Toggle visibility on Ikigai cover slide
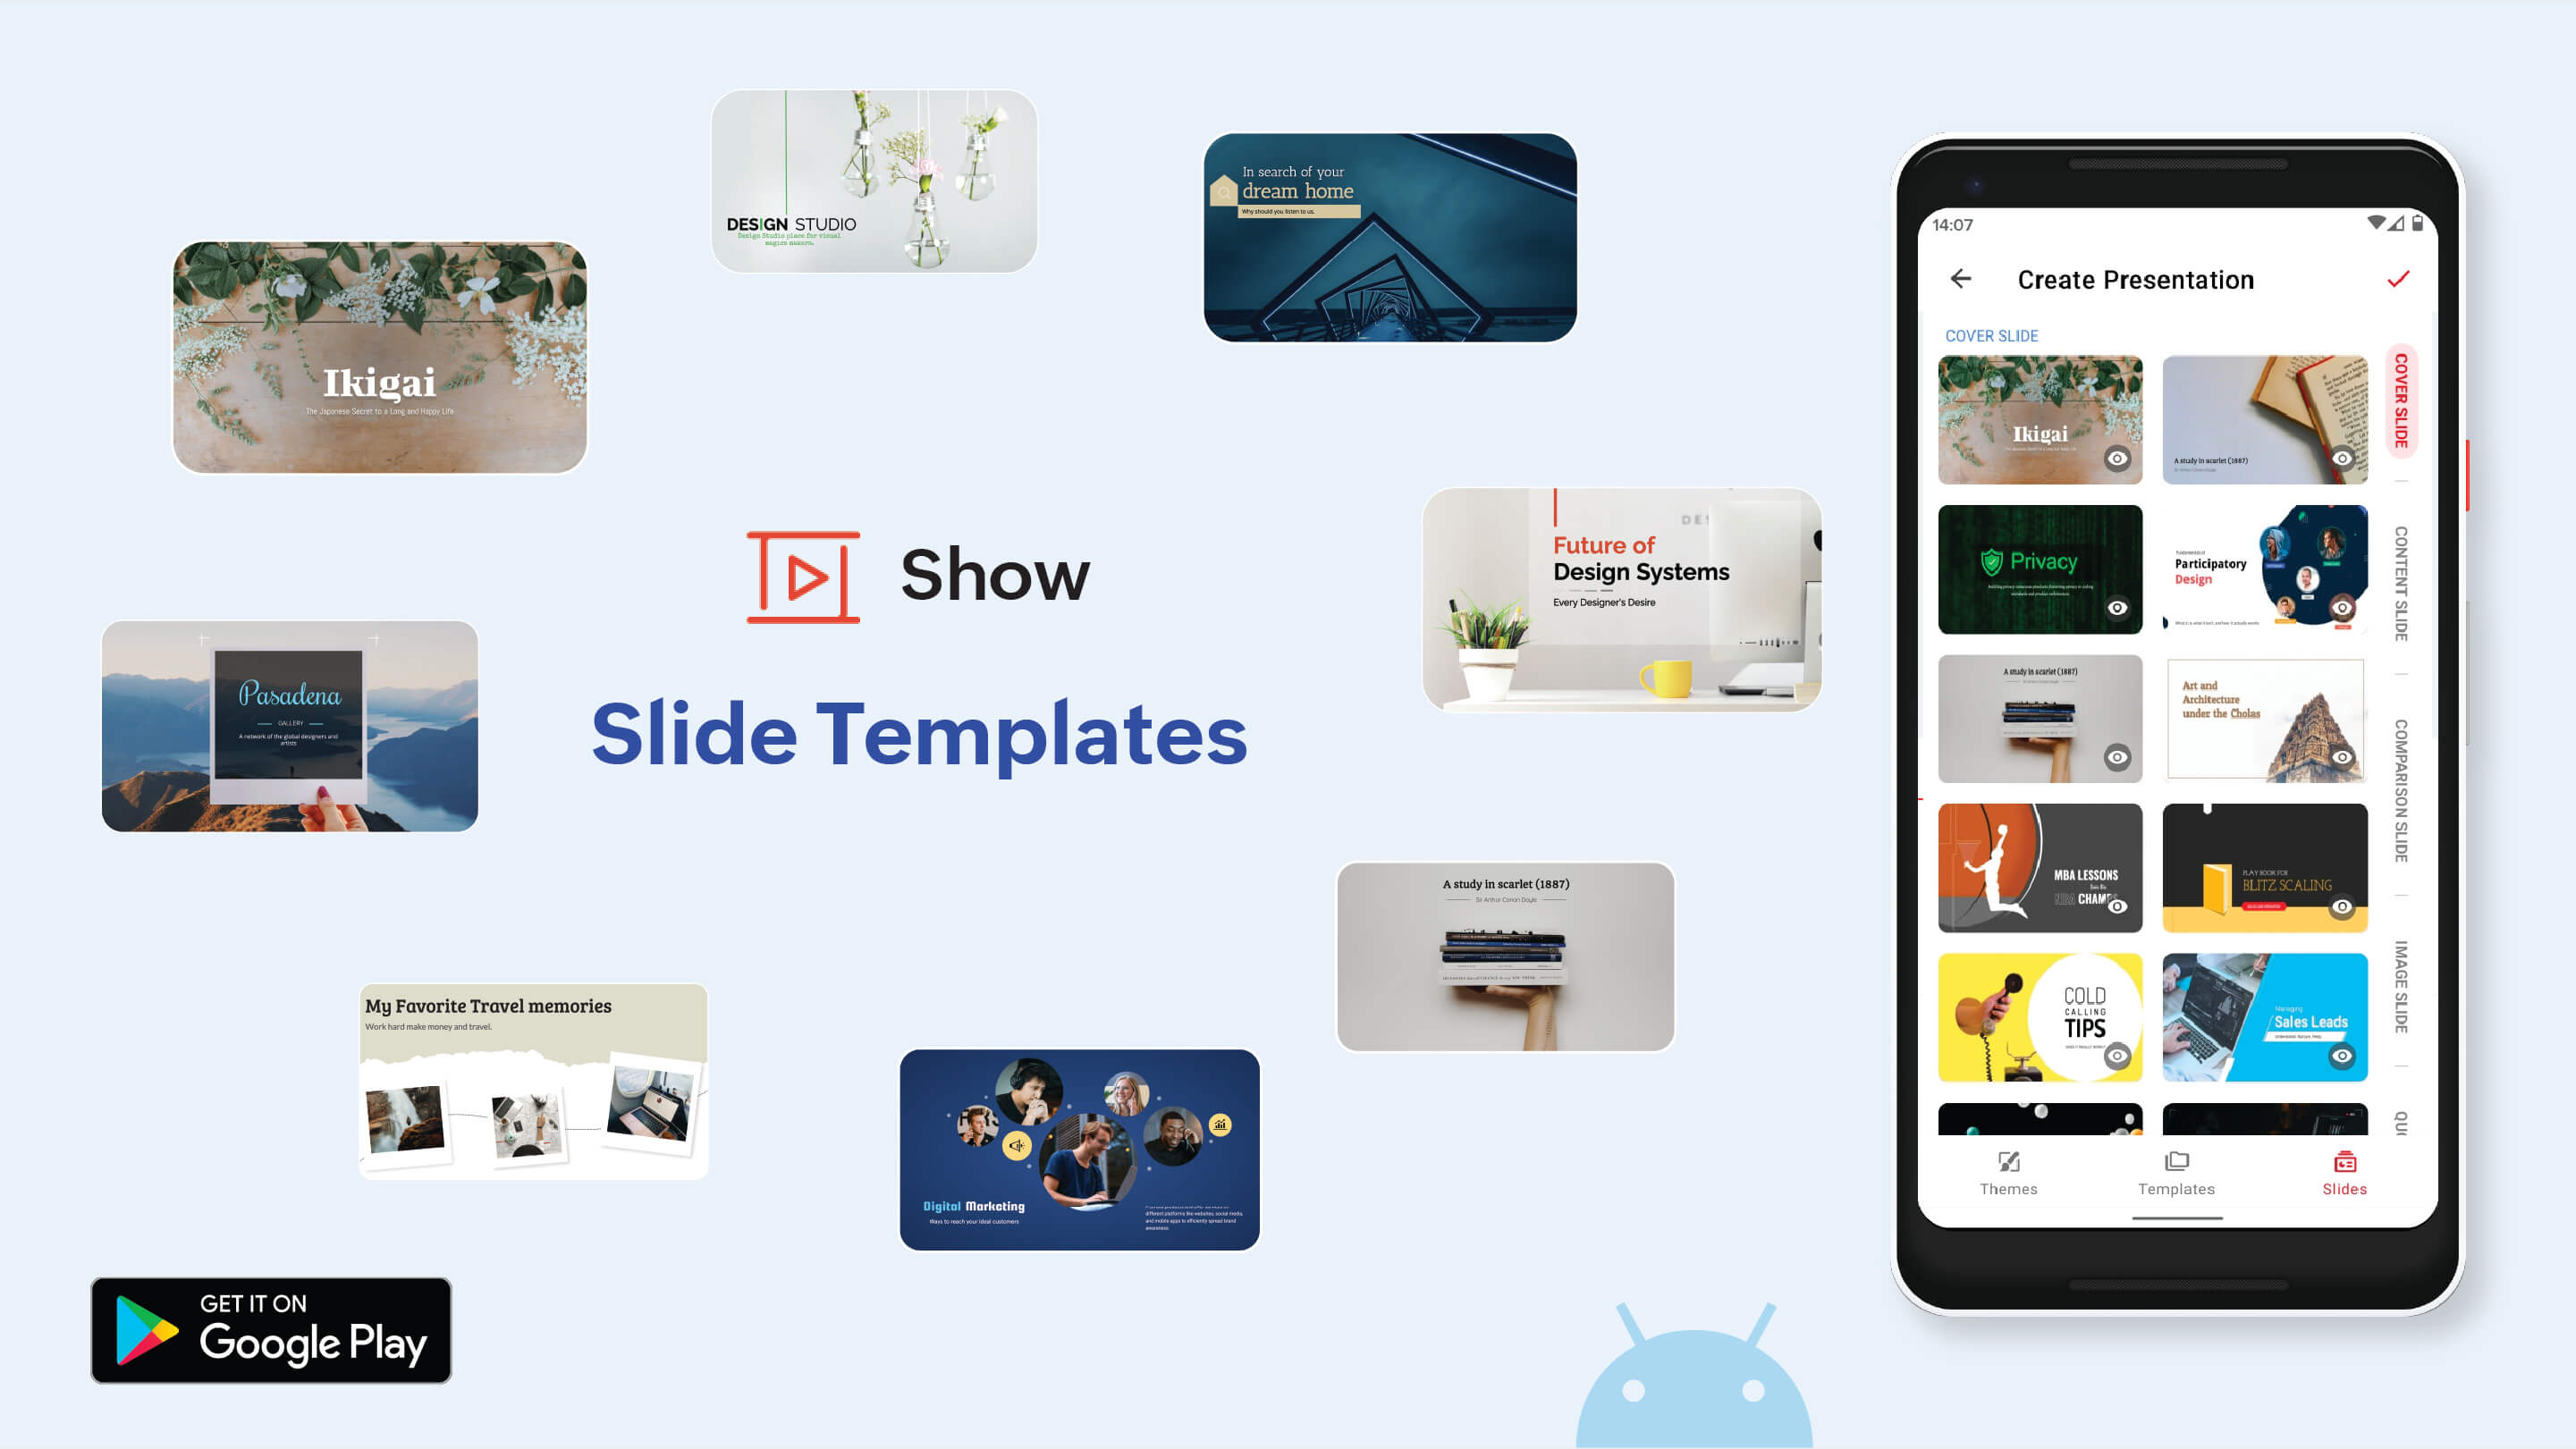 (2118, 460)
